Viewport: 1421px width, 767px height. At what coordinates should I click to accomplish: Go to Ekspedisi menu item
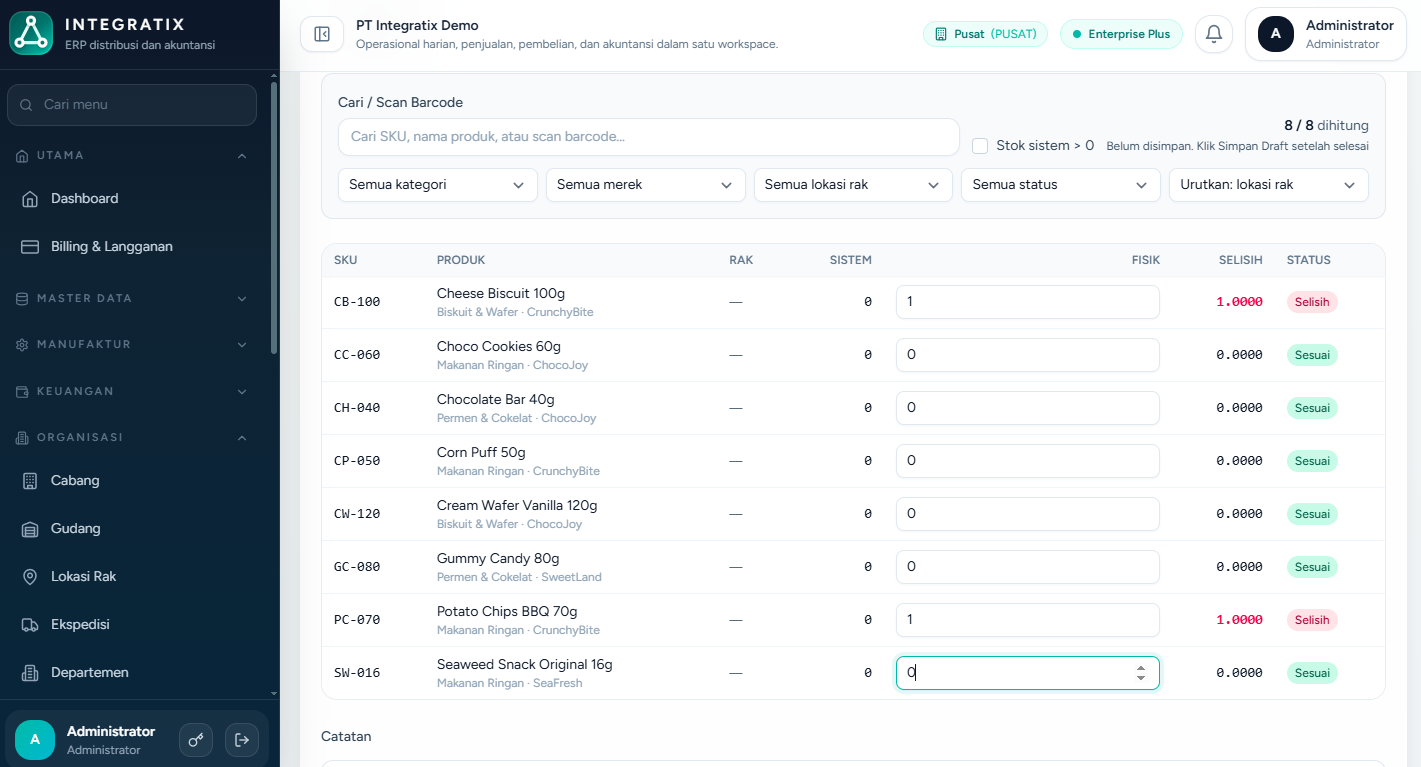[132, 625]
